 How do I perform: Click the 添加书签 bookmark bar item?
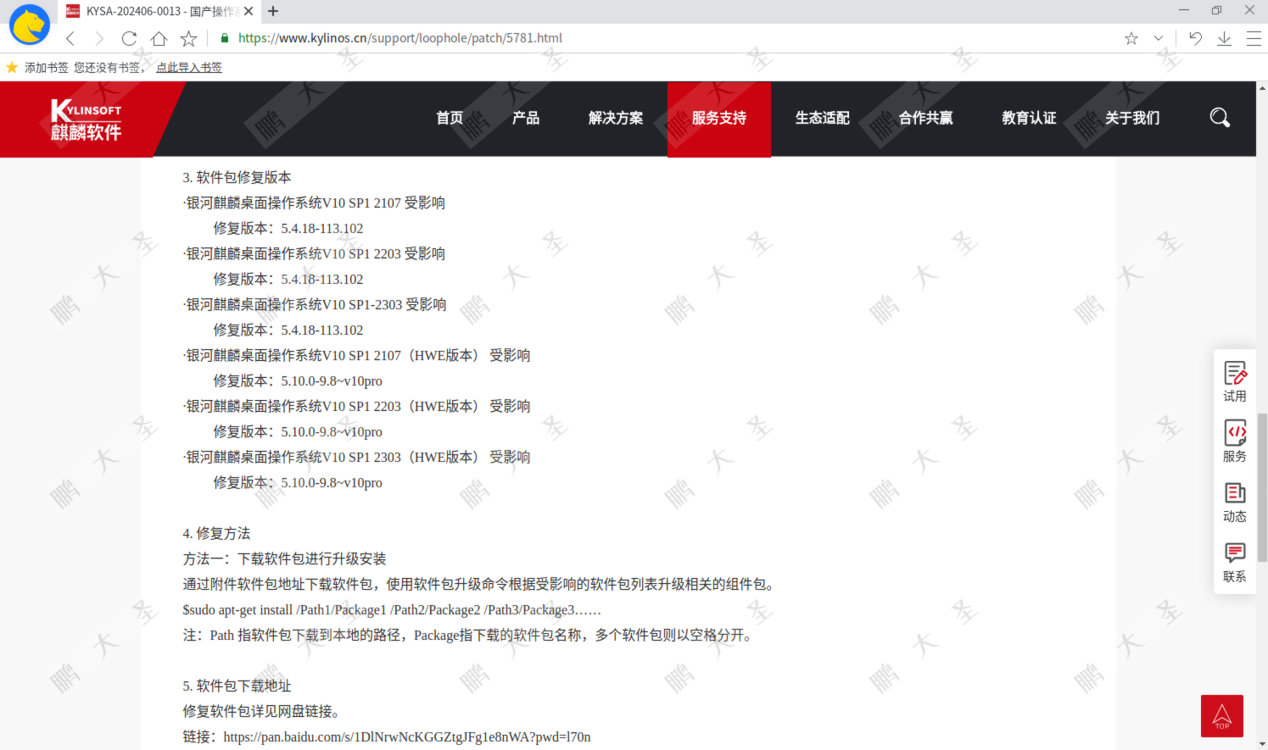pos(38,67)
